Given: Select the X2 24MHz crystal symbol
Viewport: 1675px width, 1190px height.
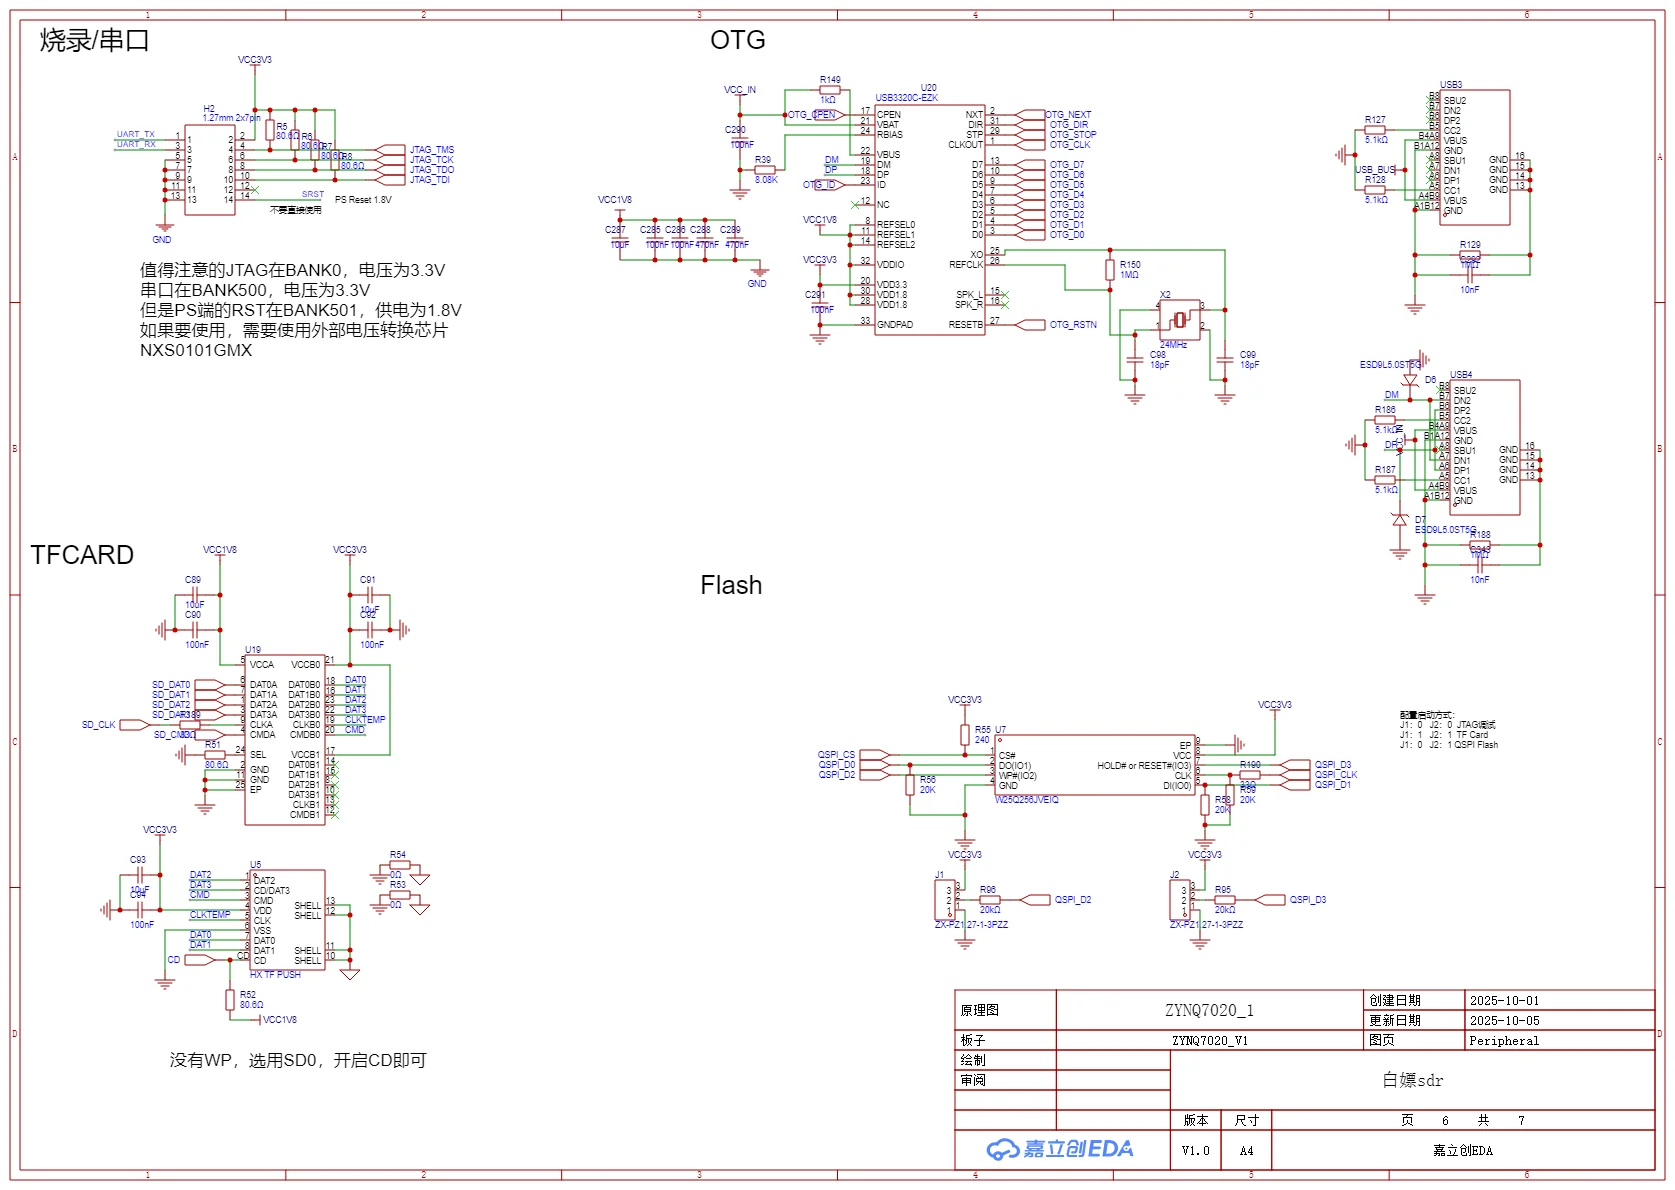Looking at the screenshot, I should 1180,319.
